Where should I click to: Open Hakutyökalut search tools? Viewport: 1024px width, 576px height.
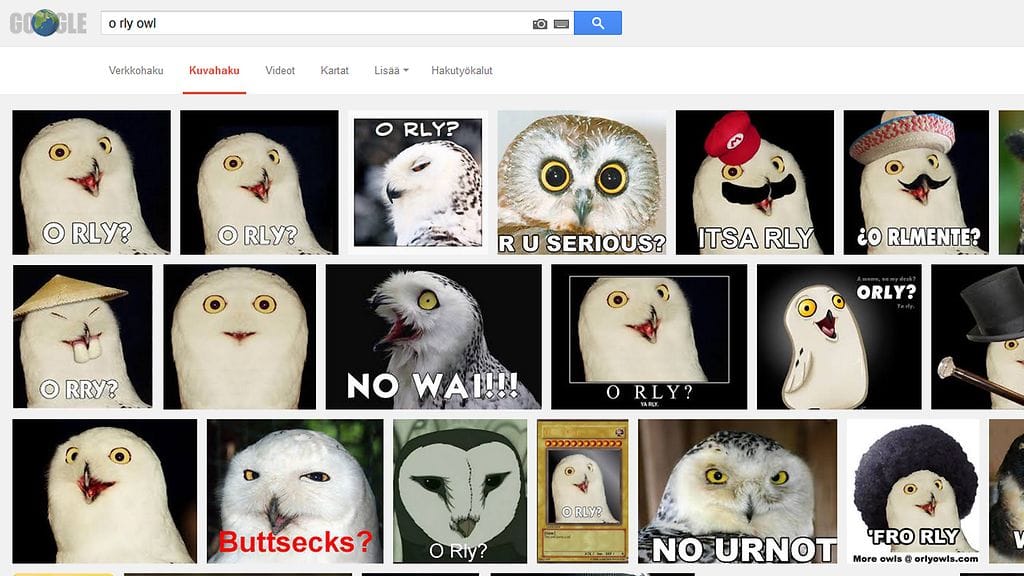point(461,71)
